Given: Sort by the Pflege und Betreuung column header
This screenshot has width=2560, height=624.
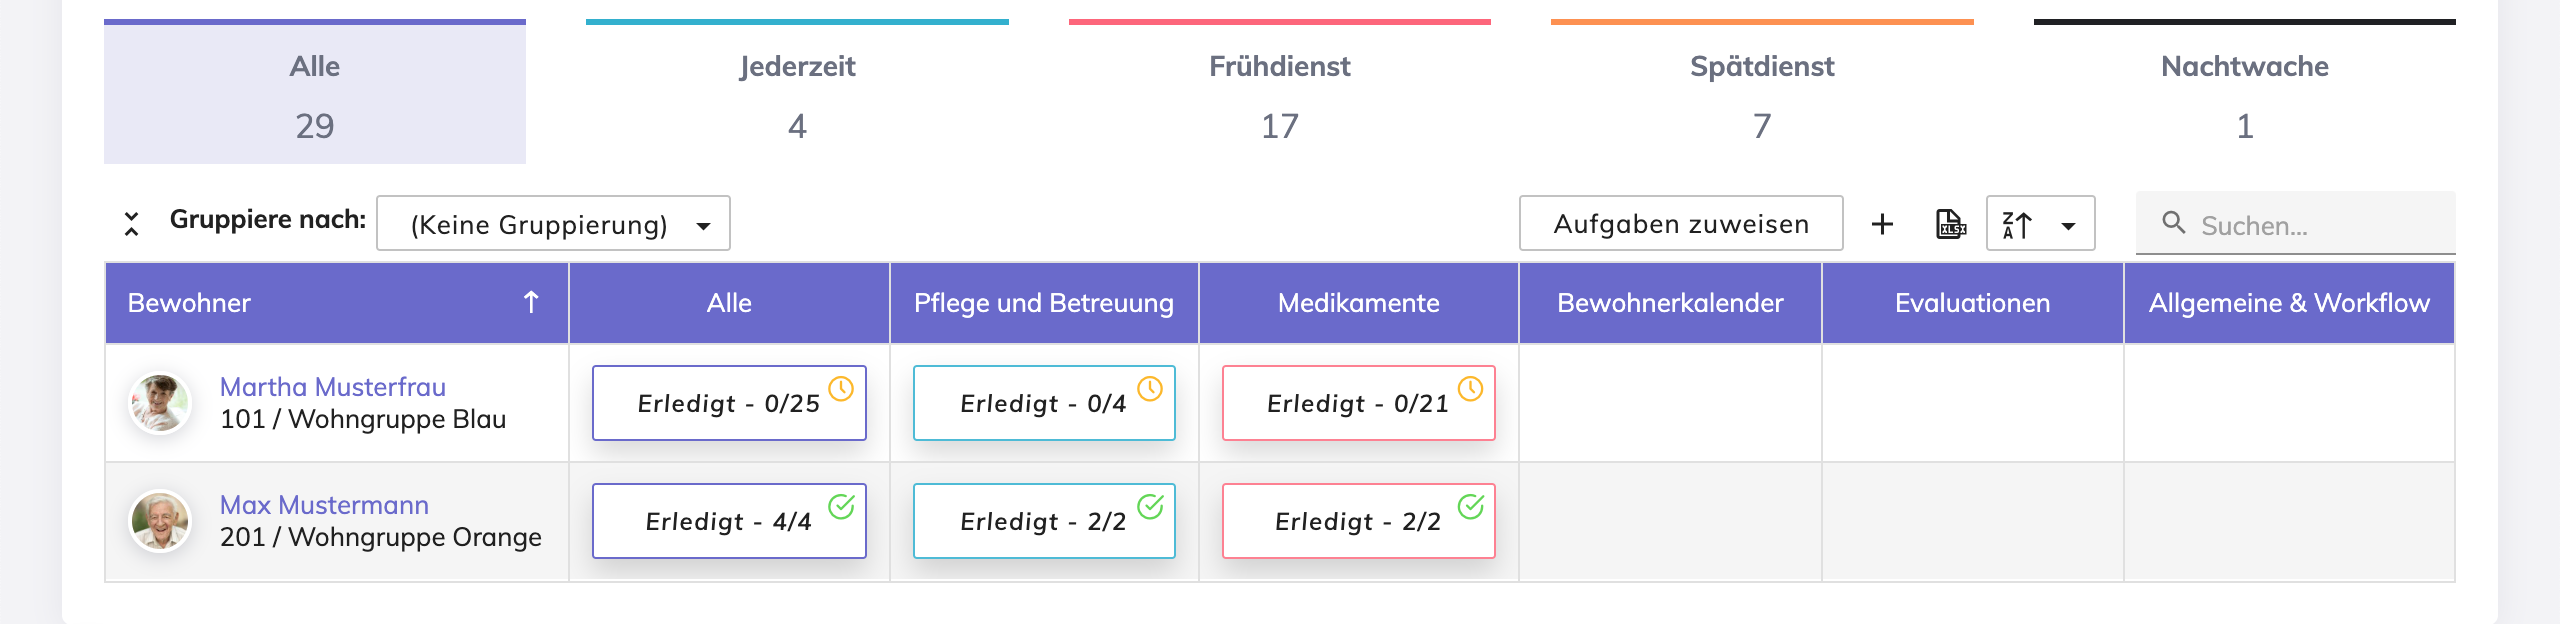Looking at the screenshot, I should (x=1043, y=303).
